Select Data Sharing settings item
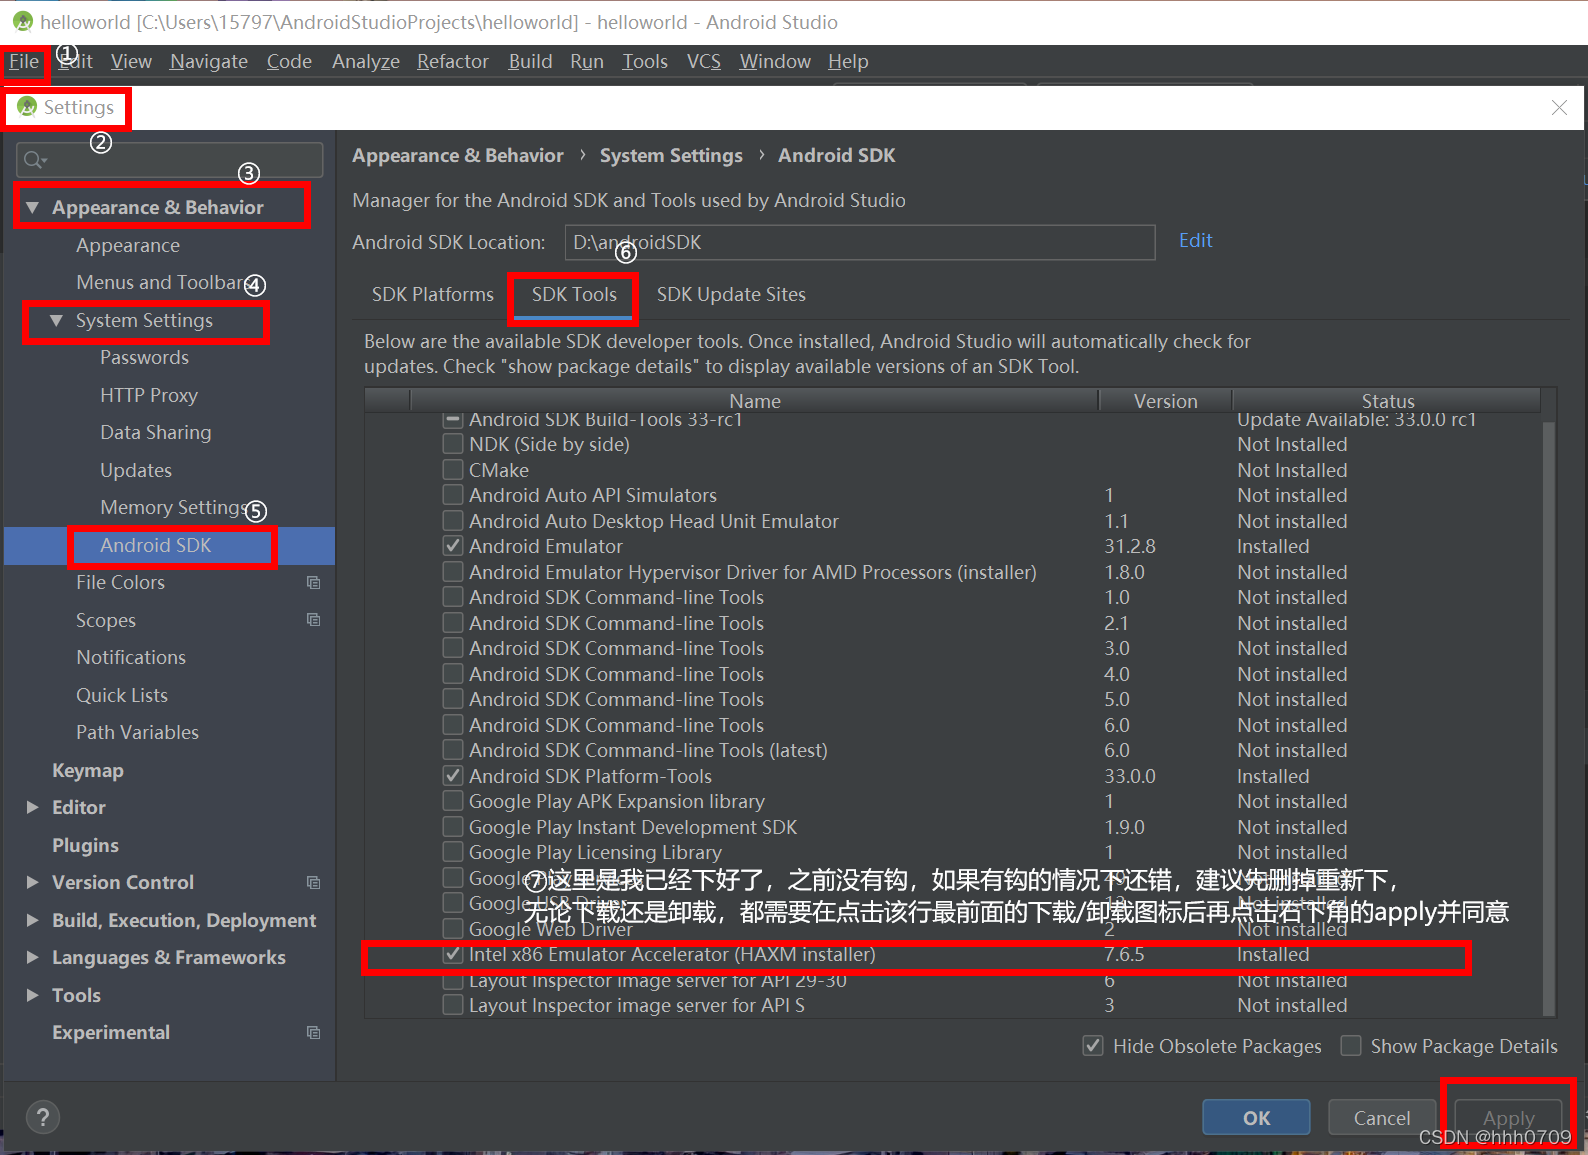 155,432
